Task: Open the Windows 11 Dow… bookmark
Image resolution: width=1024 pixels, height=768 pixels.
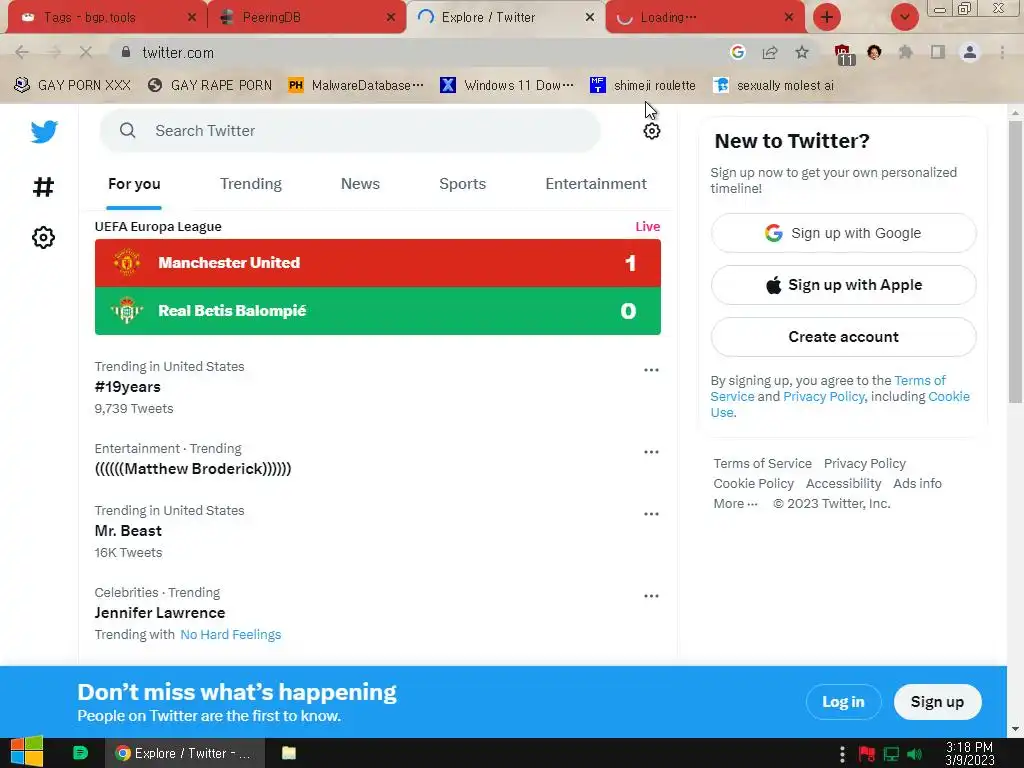Action: [x=507, y=86]
